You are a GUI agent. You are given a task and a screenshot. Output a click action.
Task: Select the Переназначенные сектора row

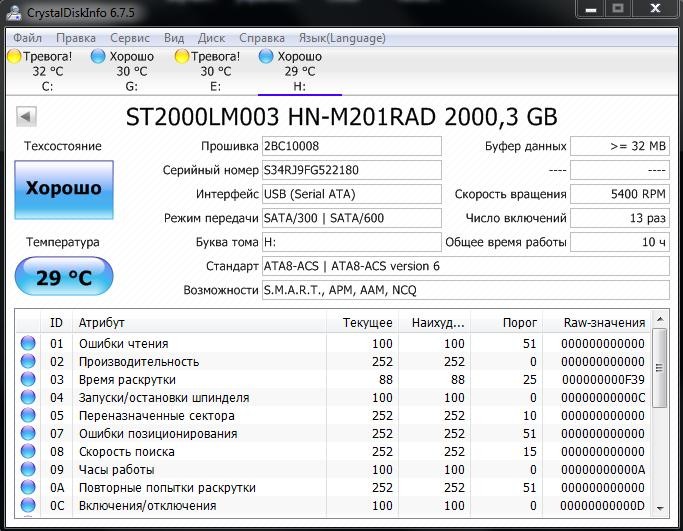pyautogui.click(x=333, y=416)
